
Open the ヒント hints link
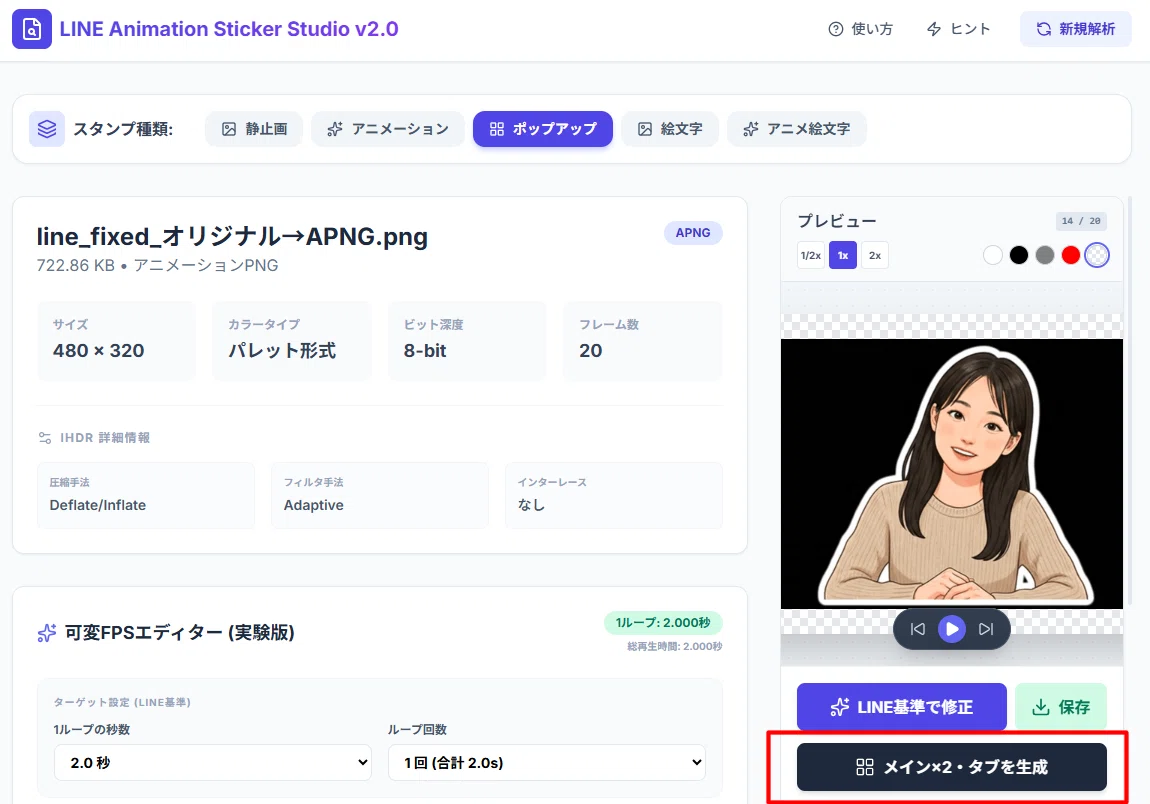click(959, 29)
